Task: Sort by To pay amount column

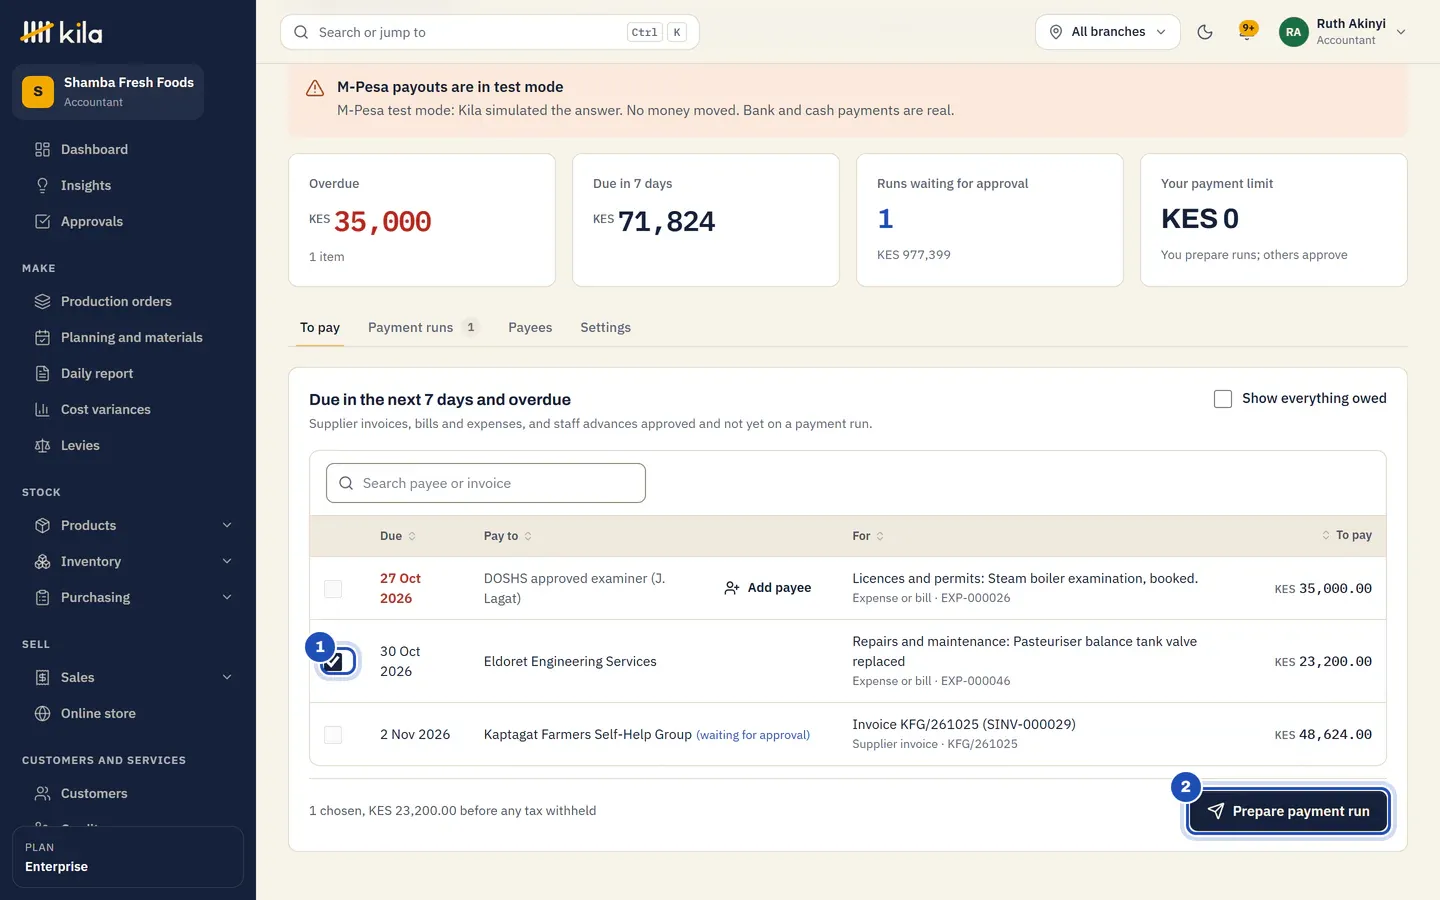Action: coord(1346,536)
